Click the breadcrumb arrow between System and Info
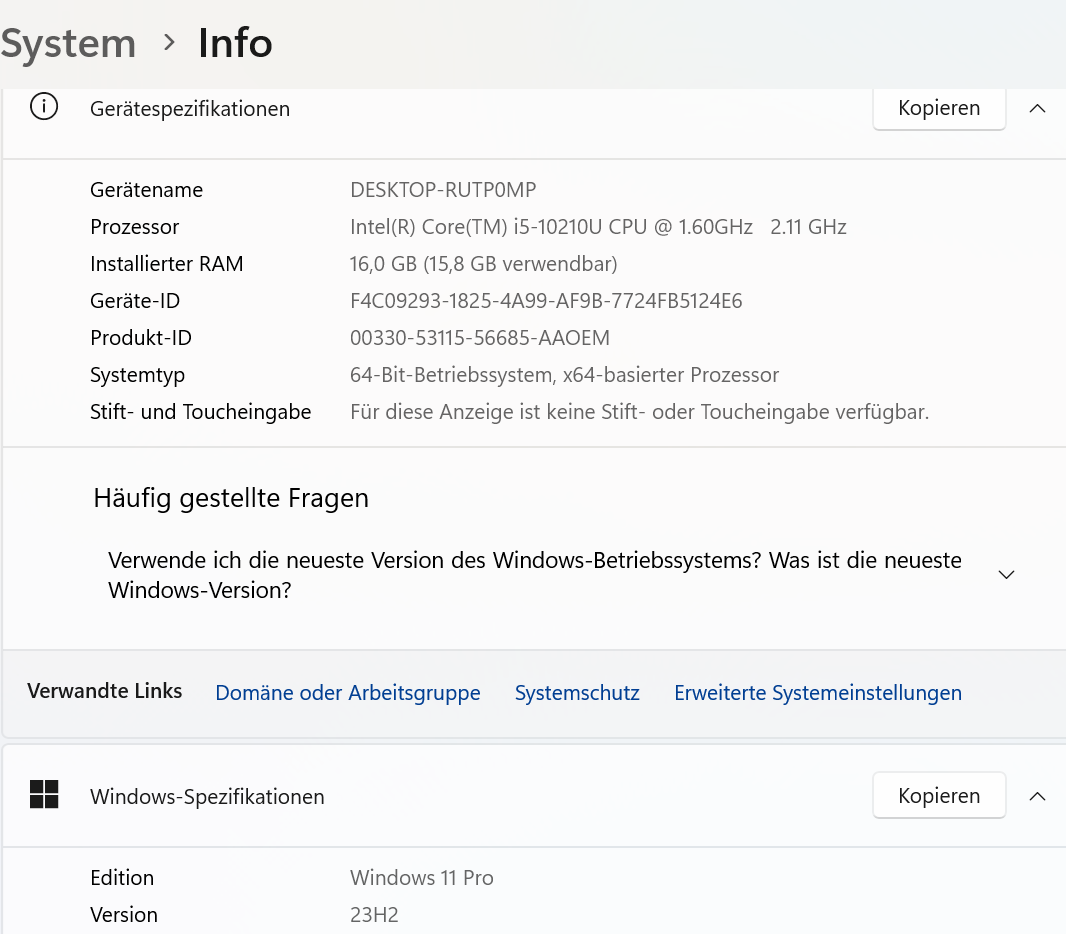1066x934 pixels. (169, 43)
